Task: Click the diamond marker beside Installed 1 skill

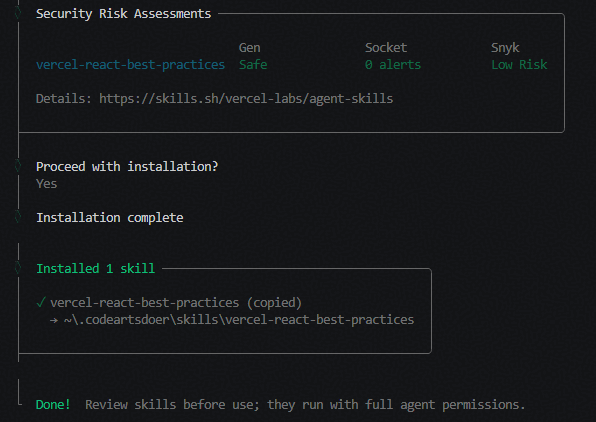Action: pyautogui.click(x=18, y=268)
